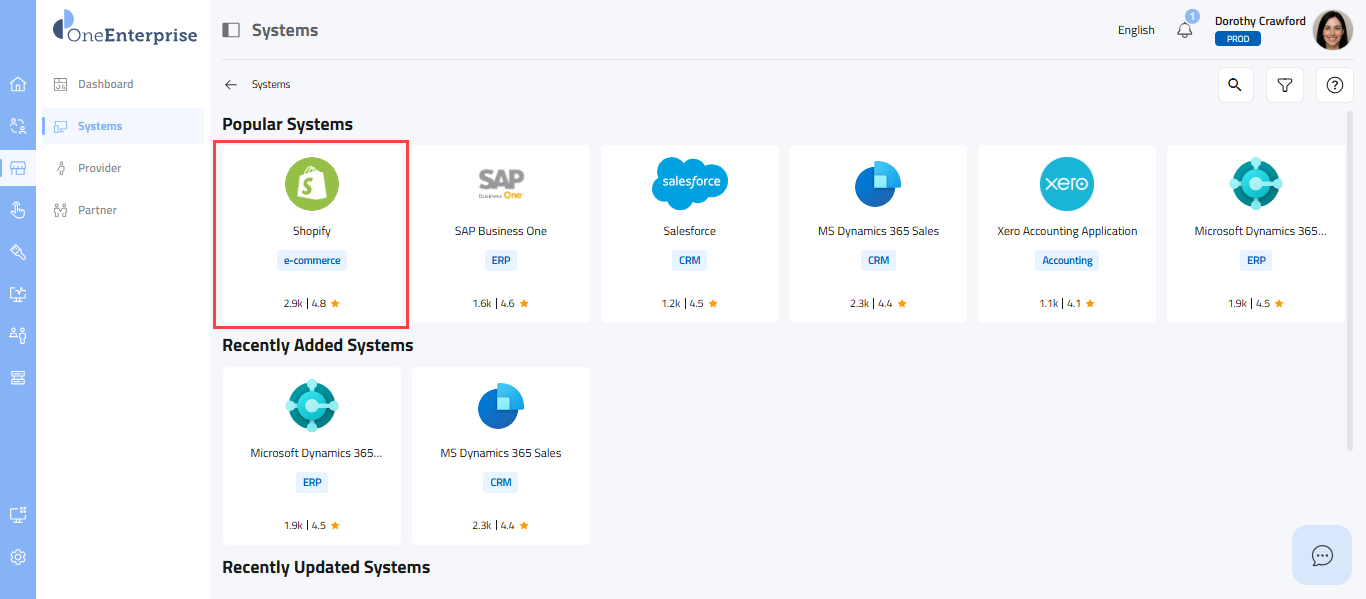Open the filter funnel icon
The height and width of the screenshot is (599, 1366).
pos(1285,85)
